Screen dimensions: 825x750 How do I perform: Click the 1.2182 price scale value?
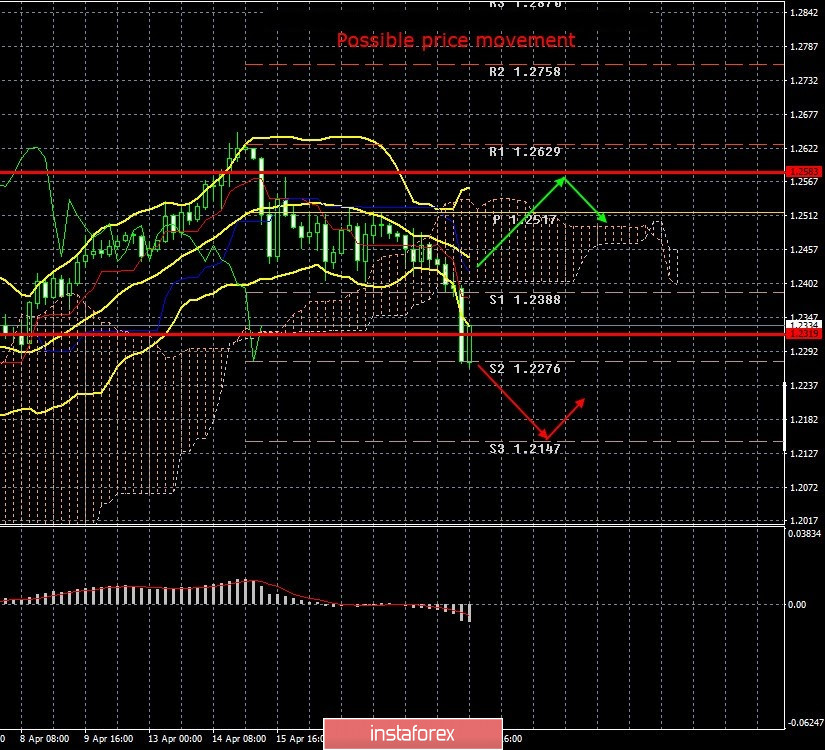(804, 419)
